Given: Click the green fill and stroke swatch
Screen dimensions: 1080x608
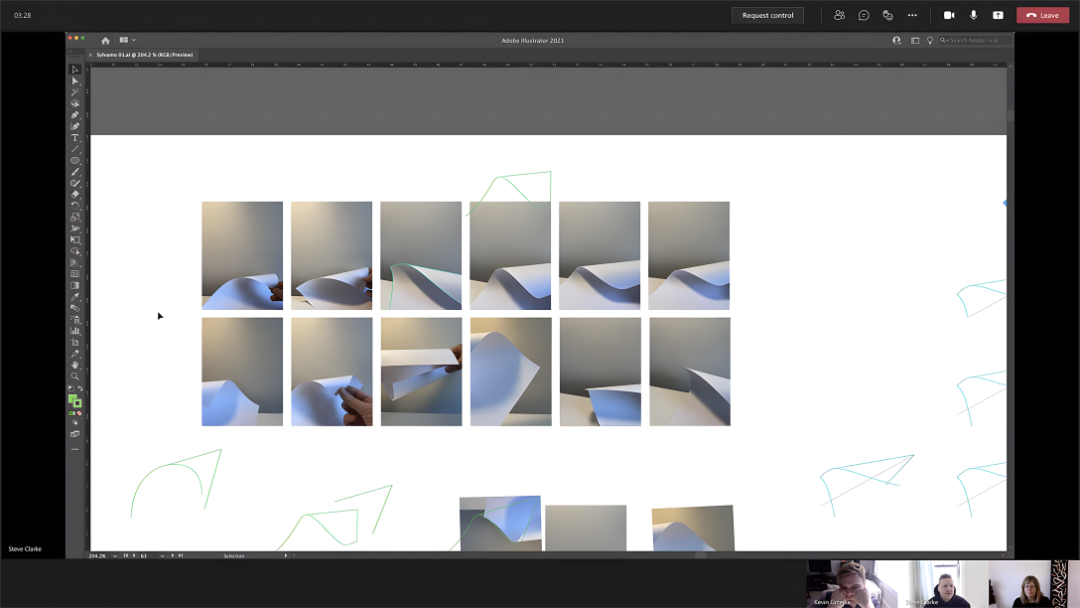Looking at the screenshot, I should coord(74,400).
